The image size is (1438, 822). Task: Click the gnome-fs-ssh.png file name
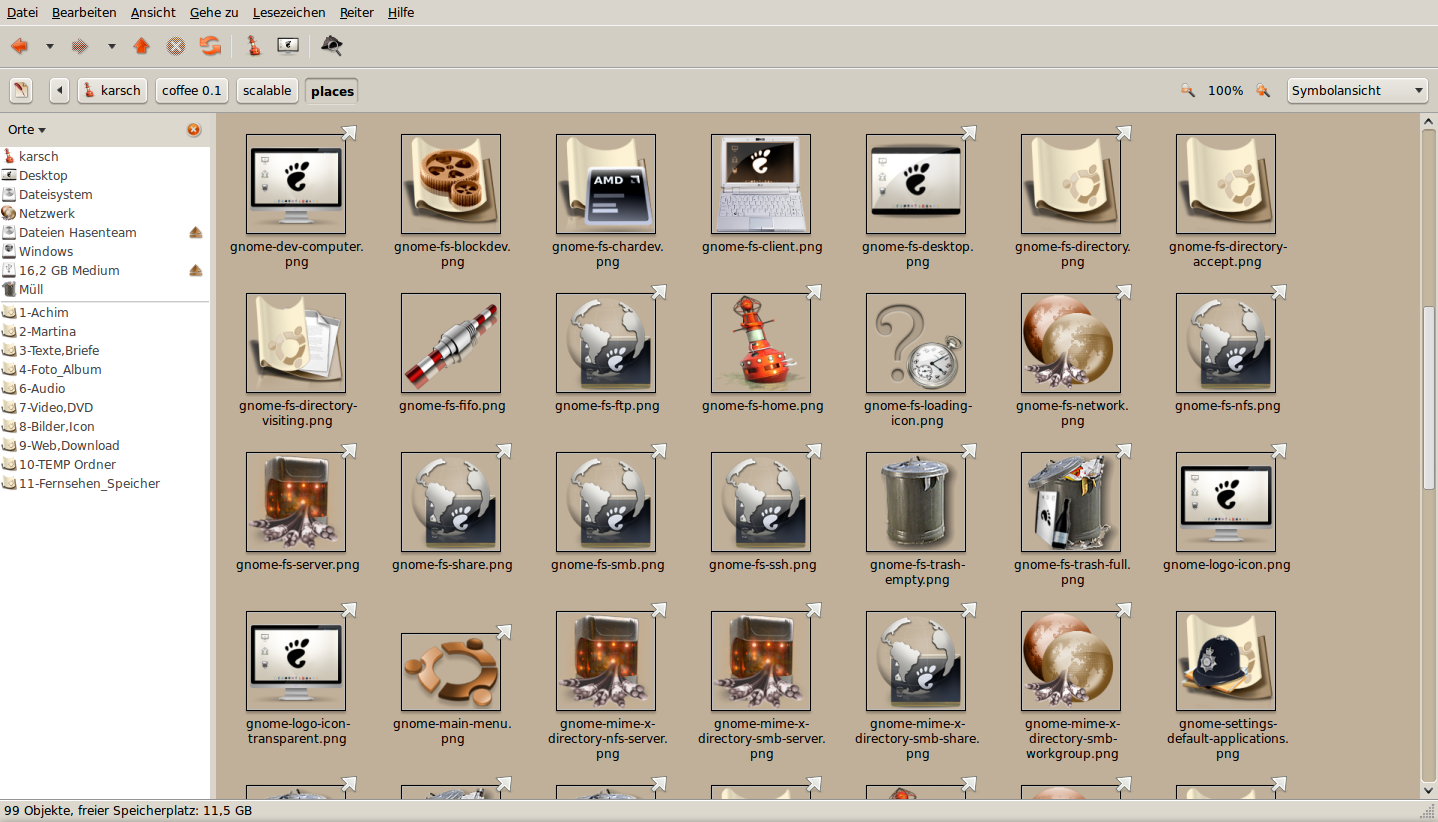pyautogui.click(x=762, y=565)
